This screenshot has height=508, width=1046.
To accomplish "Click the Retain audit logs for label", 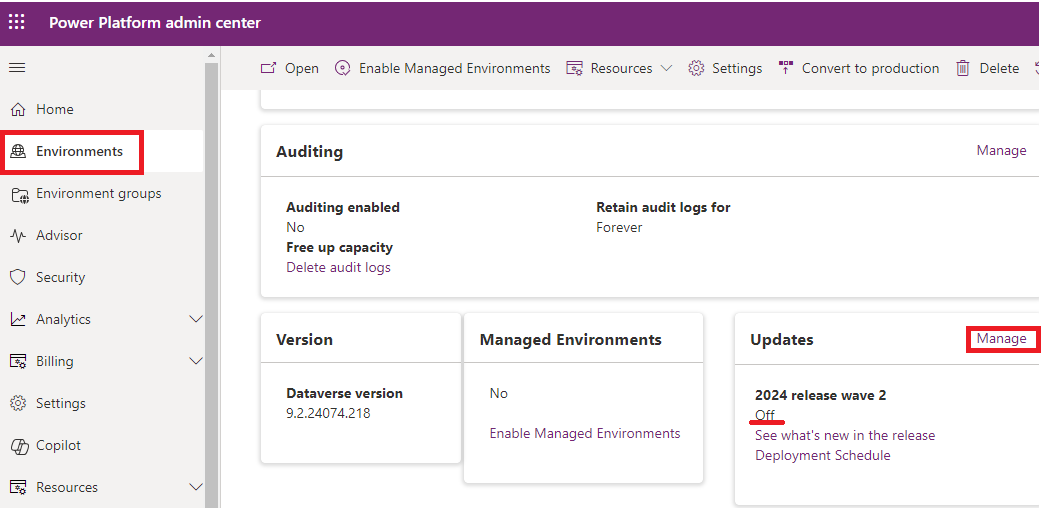I will coord(663,207).
